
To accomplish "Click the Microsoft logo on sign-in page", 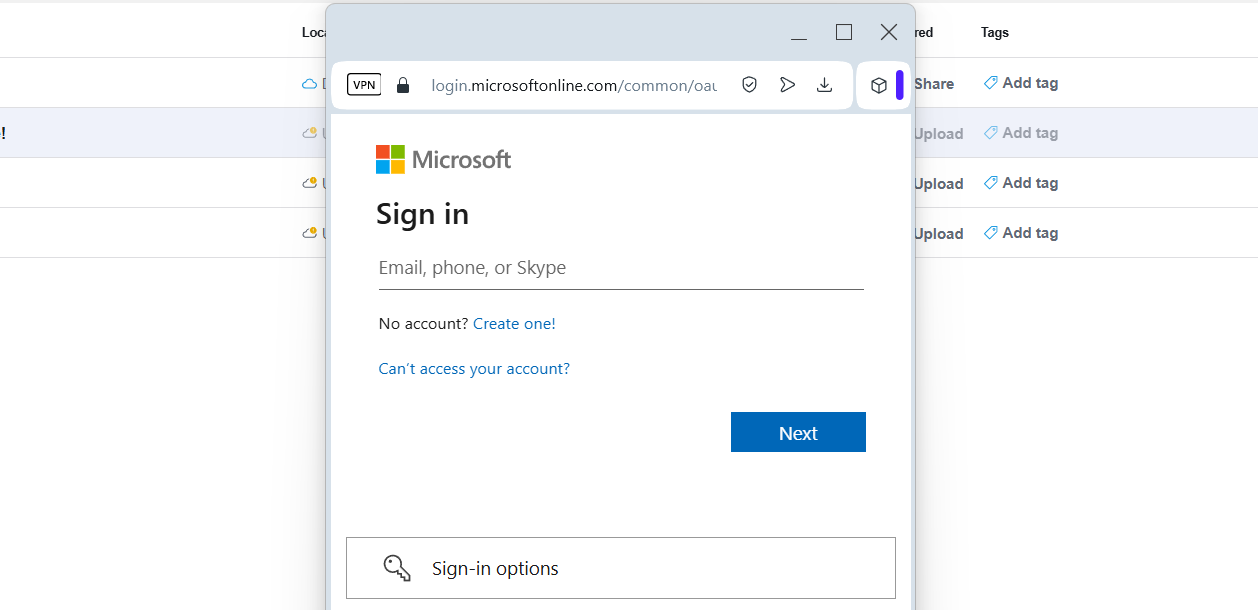I will [x=443, y=159].
